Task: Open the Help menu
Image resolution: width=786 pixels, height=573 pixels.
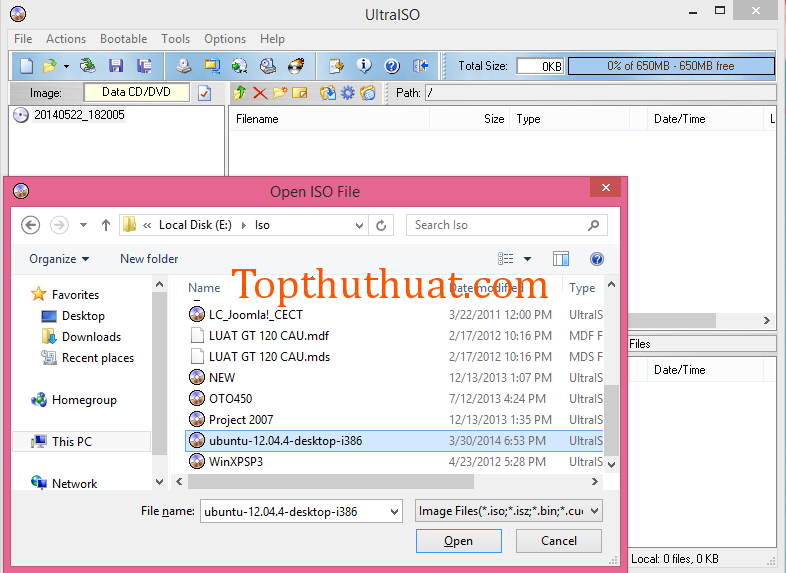Action: click(x=272, y=39)
